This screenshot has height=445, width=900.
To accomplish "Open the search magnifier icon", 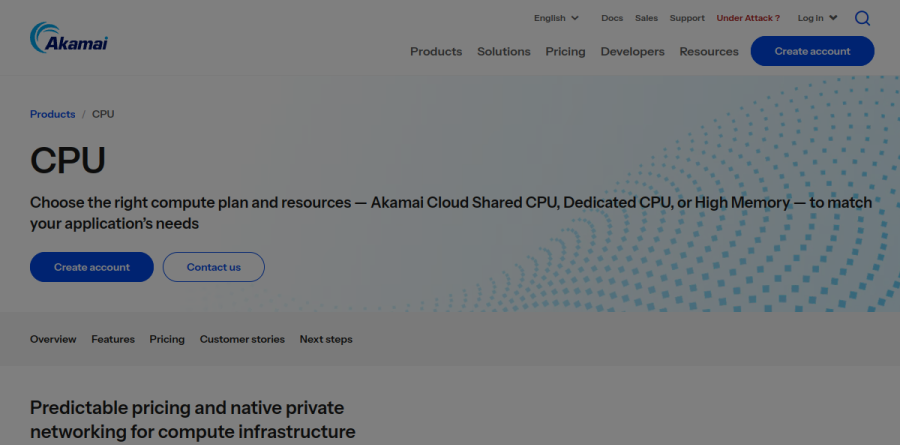I will [x=862, y=18].
